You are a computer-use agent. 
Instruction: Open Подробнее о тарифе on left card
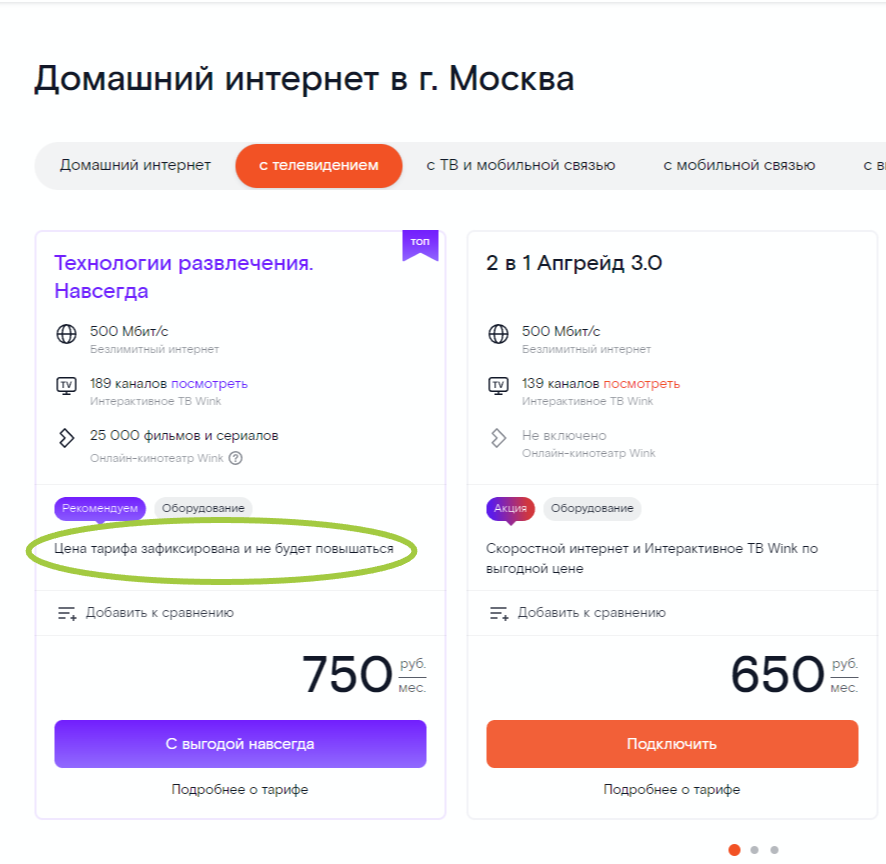click(x=240, y=789)
